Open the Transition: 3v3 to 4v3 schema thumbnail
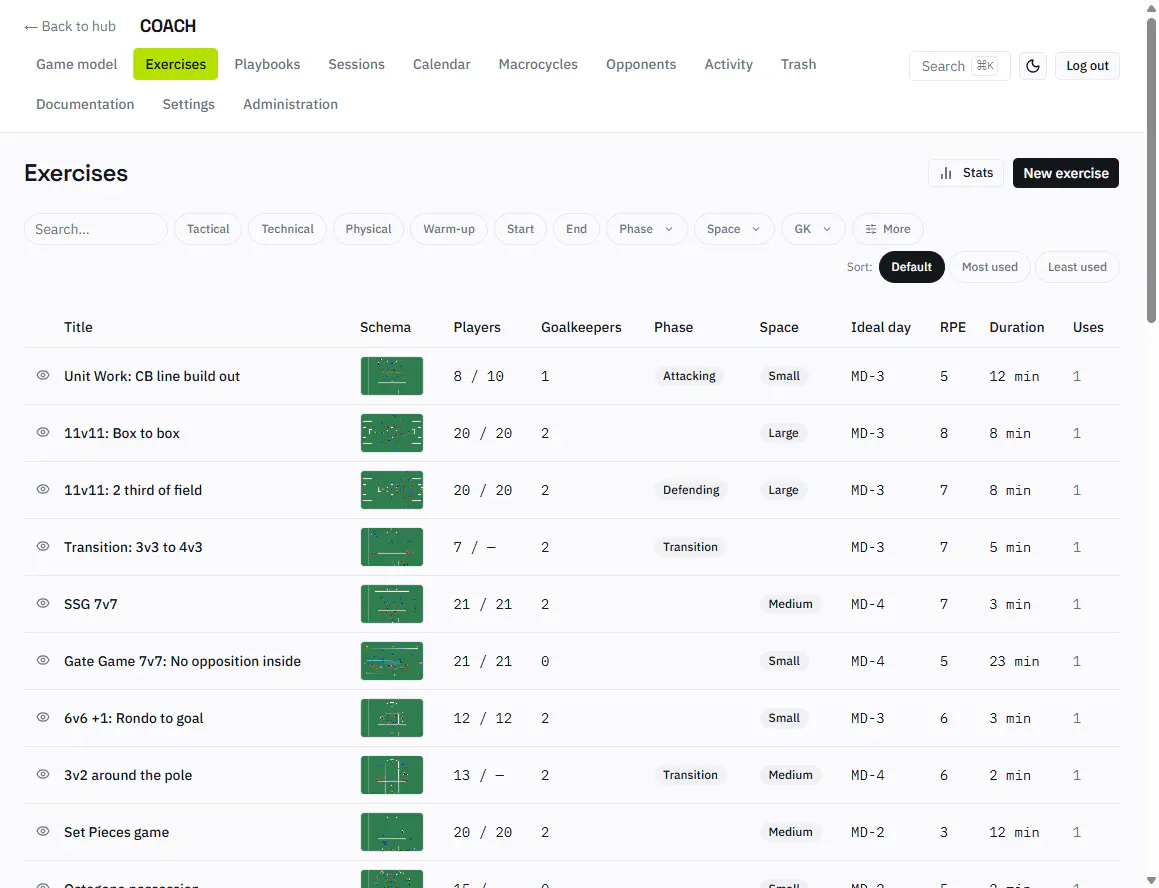Image resolution: width=1159 pixels, height=888 pixels. 392,546
